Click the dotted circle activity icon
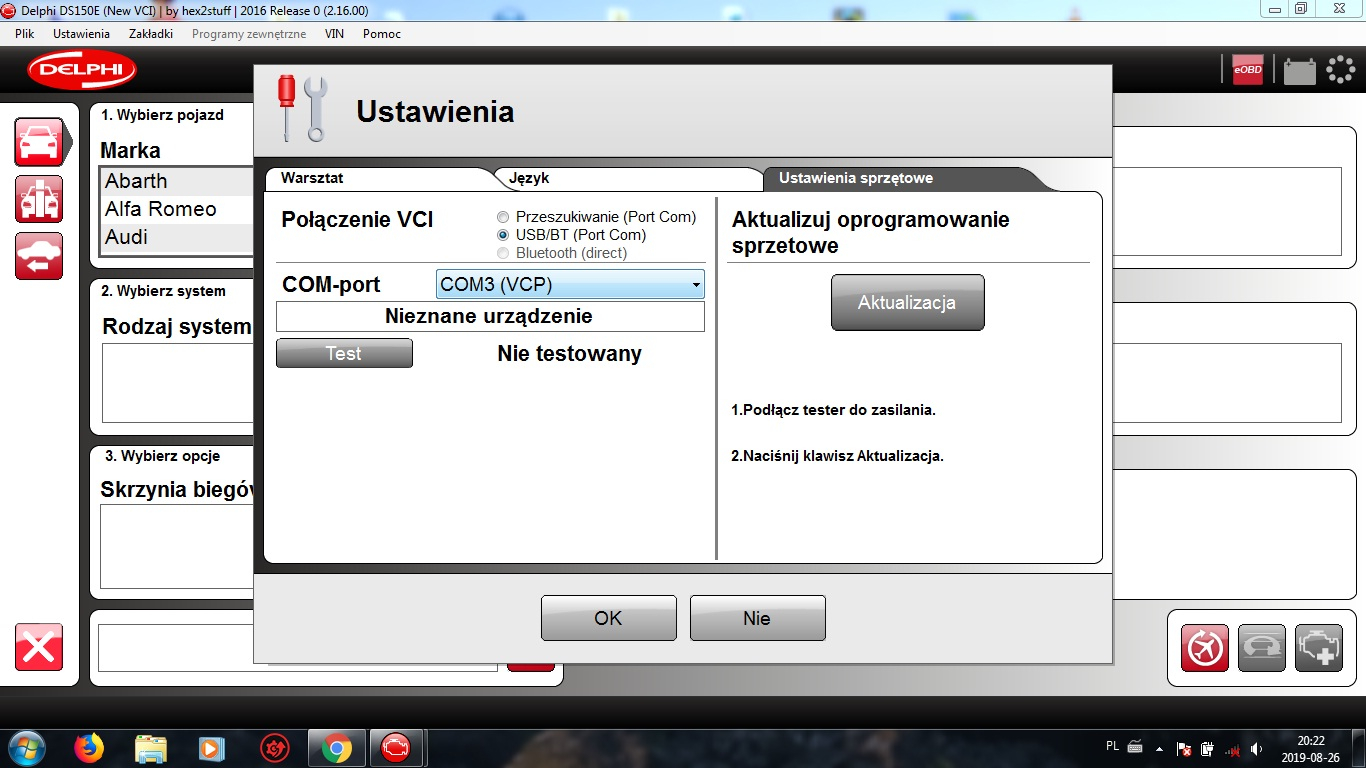Image resolution: width=1366 pixels, height=768 pixels. click(x=1340, y=69)
